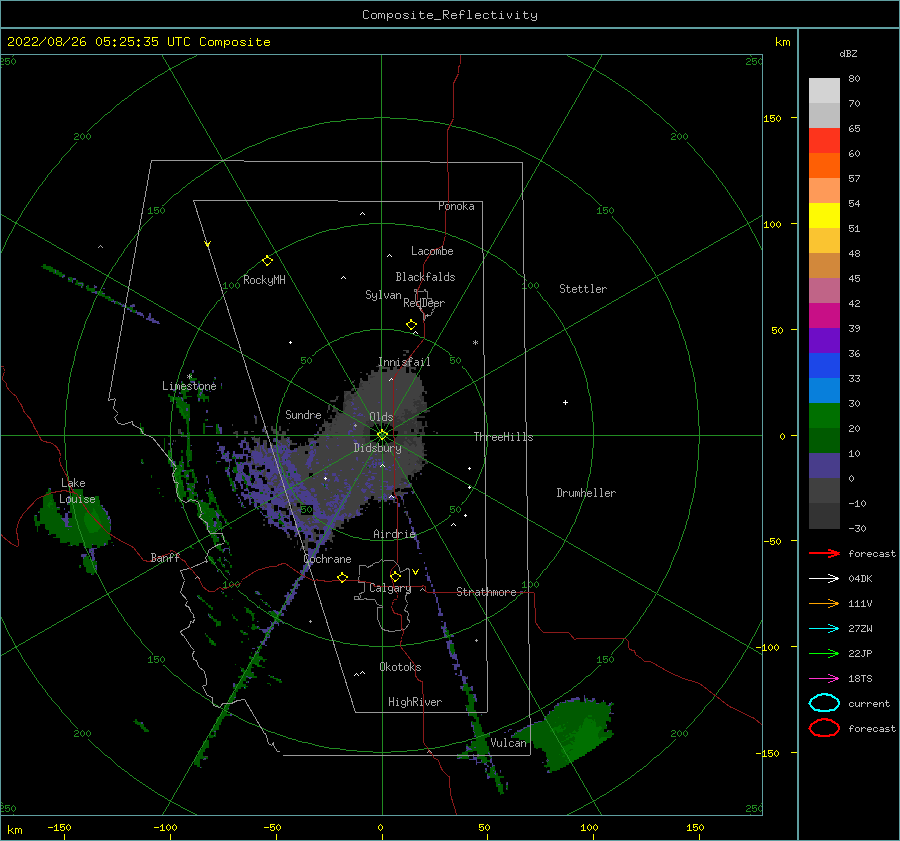Click the yellow diamond marker inside Calgary outline

click(x=395, y=576)
